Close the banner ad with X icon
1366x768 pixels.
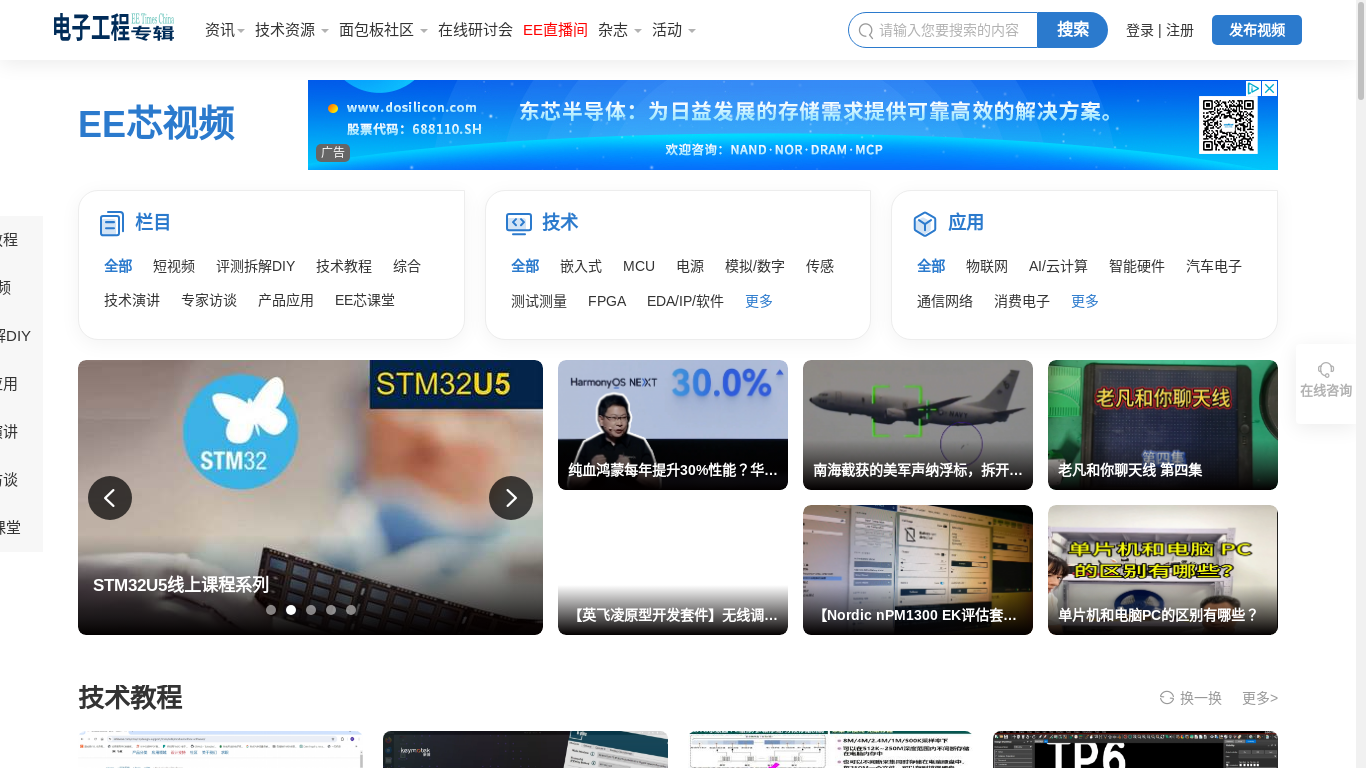tap(1270, 88)
